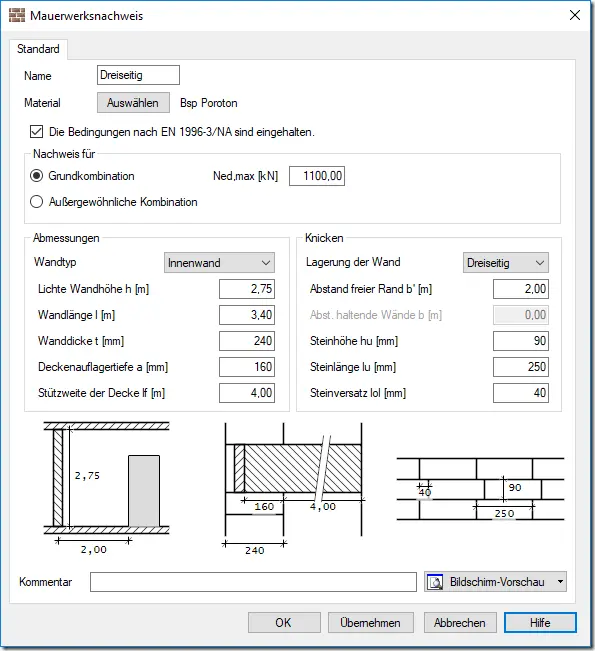Click the Wanddicke t field showing 240
This screenshot has width=595, height=651.
click(x=247, y=341)
